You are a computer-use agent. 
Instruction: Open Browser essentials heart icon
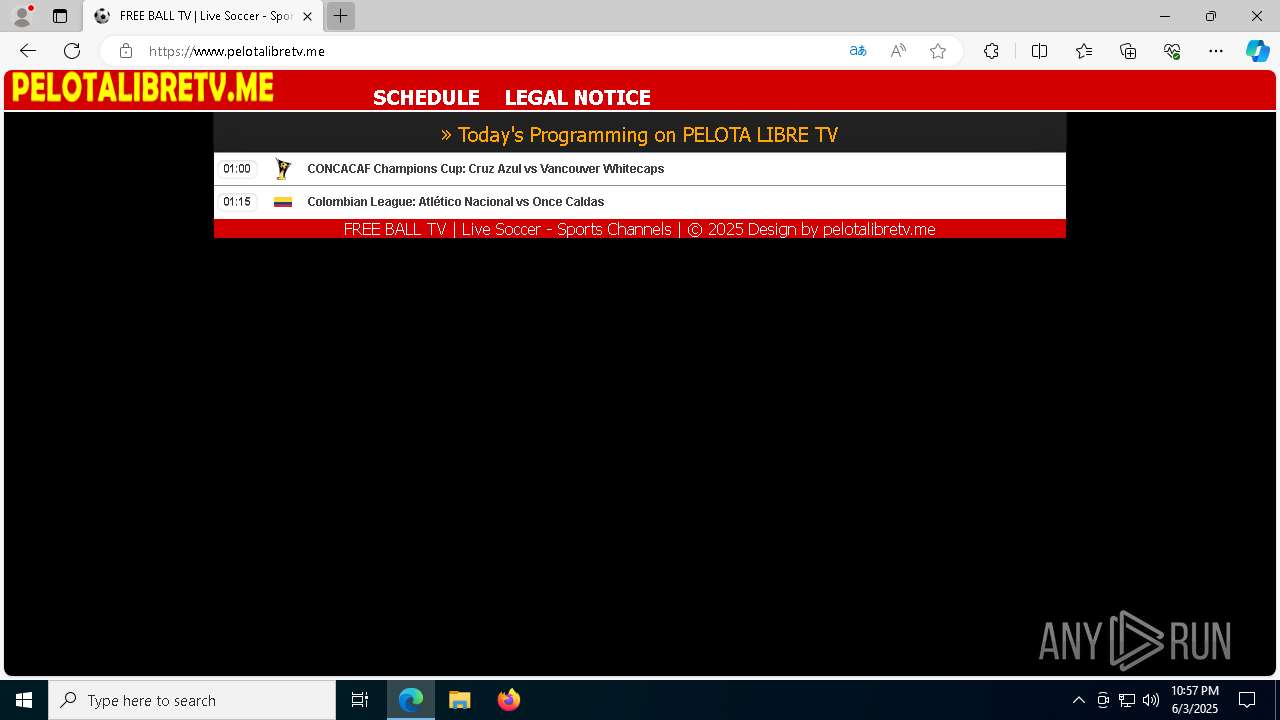tap(1172, 51)
